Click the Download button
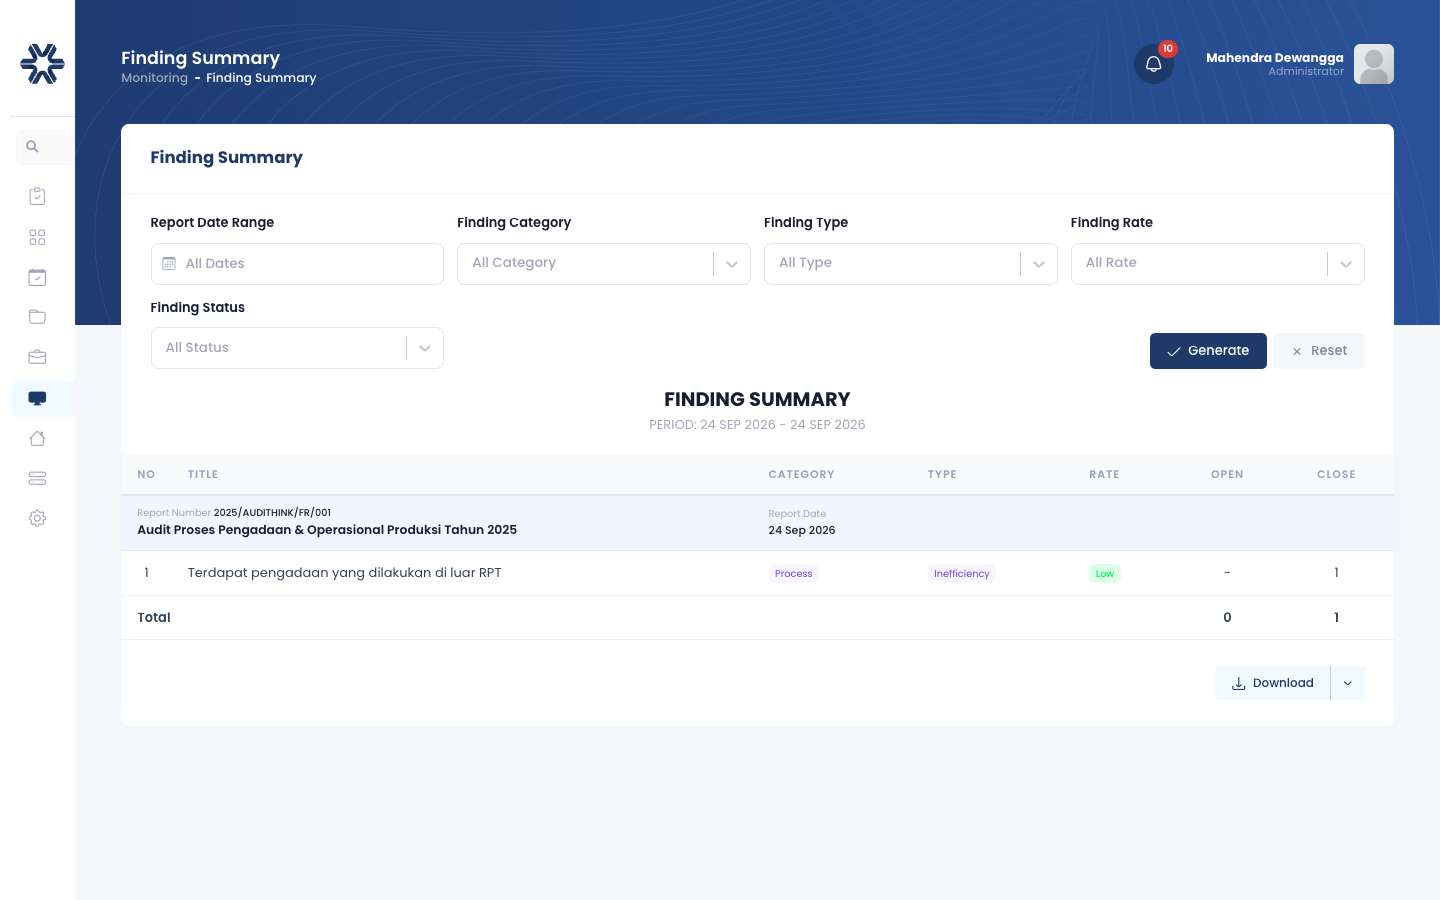Screen dimensions: 1440x900 click(x=1272, y=683)
